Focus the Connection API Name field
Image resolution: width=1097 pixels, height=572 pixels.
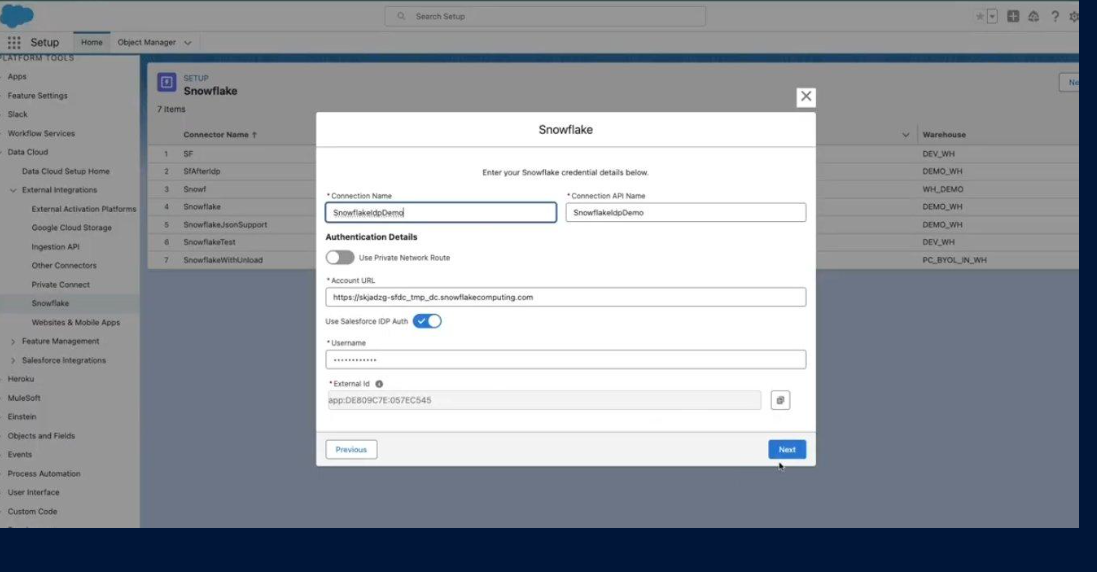[686, 213]
